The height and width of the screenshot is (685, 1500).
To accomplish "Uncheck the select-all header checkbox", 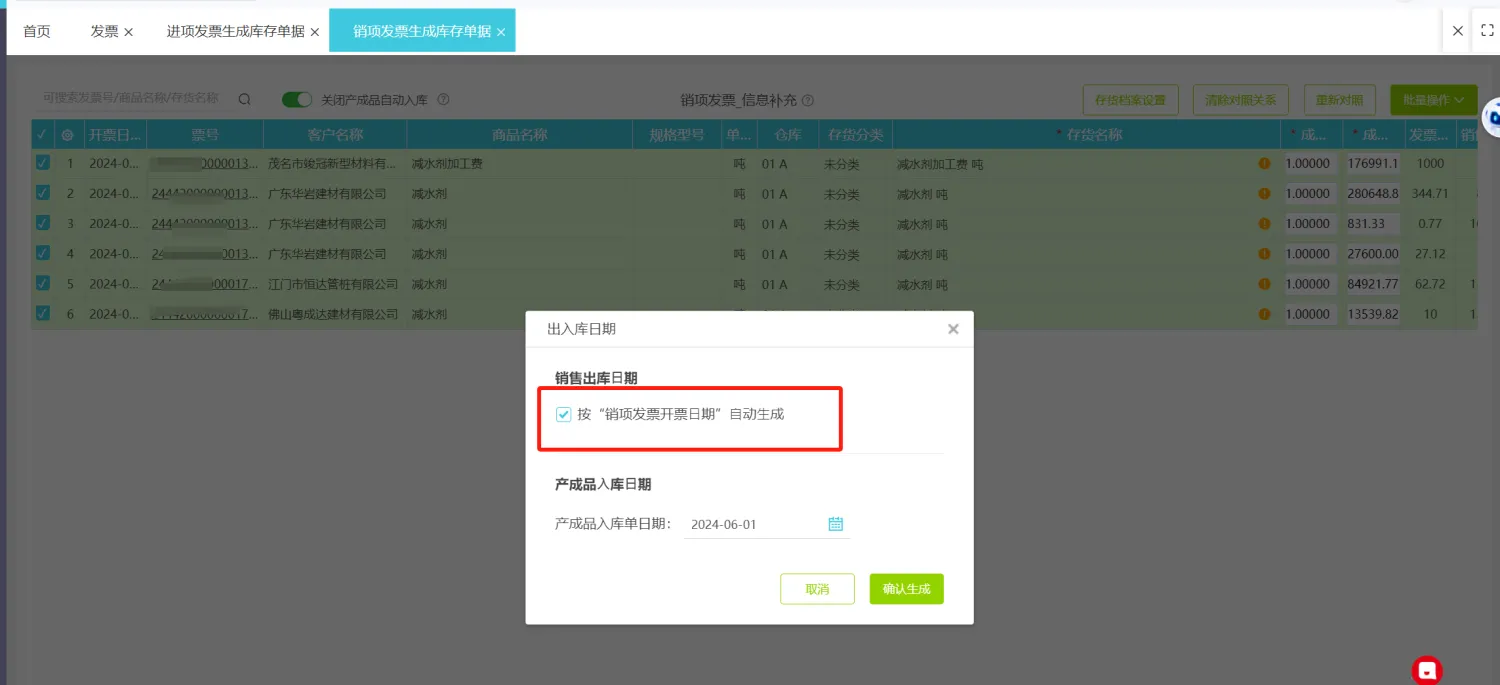I will pyautogui.click(x=42, y=135).
